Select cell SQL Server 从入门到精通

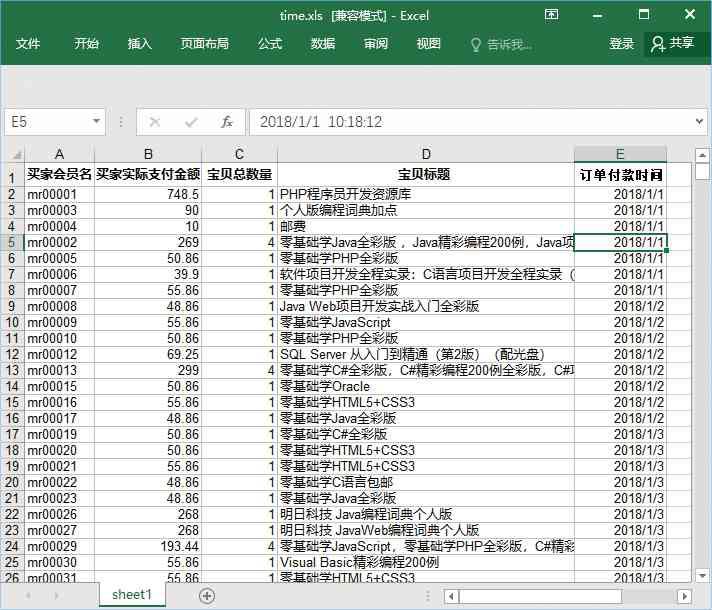(426, 354)
